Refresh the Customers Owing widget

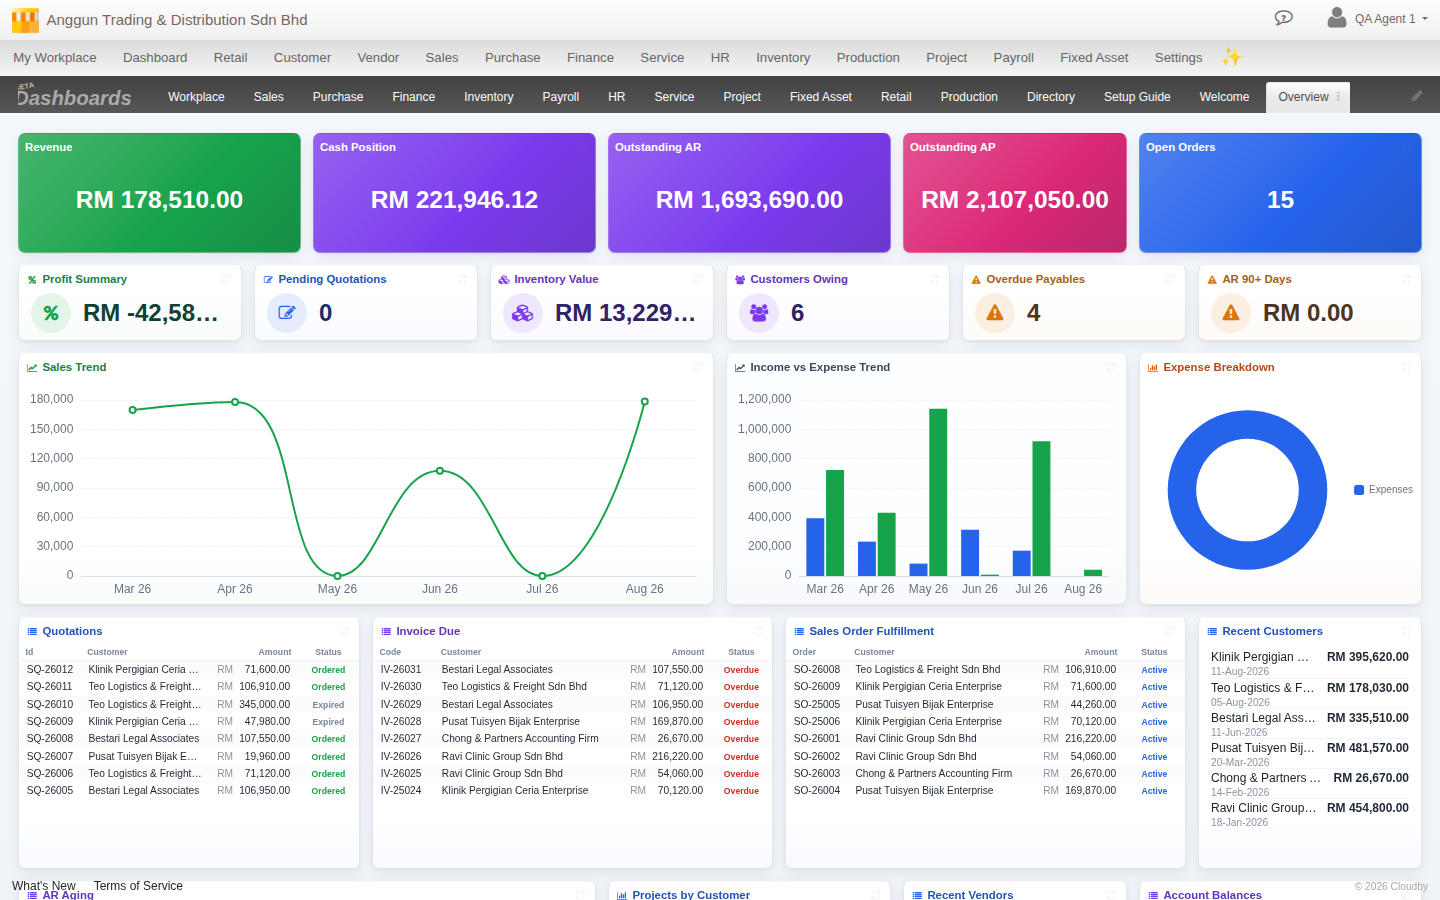934,279
